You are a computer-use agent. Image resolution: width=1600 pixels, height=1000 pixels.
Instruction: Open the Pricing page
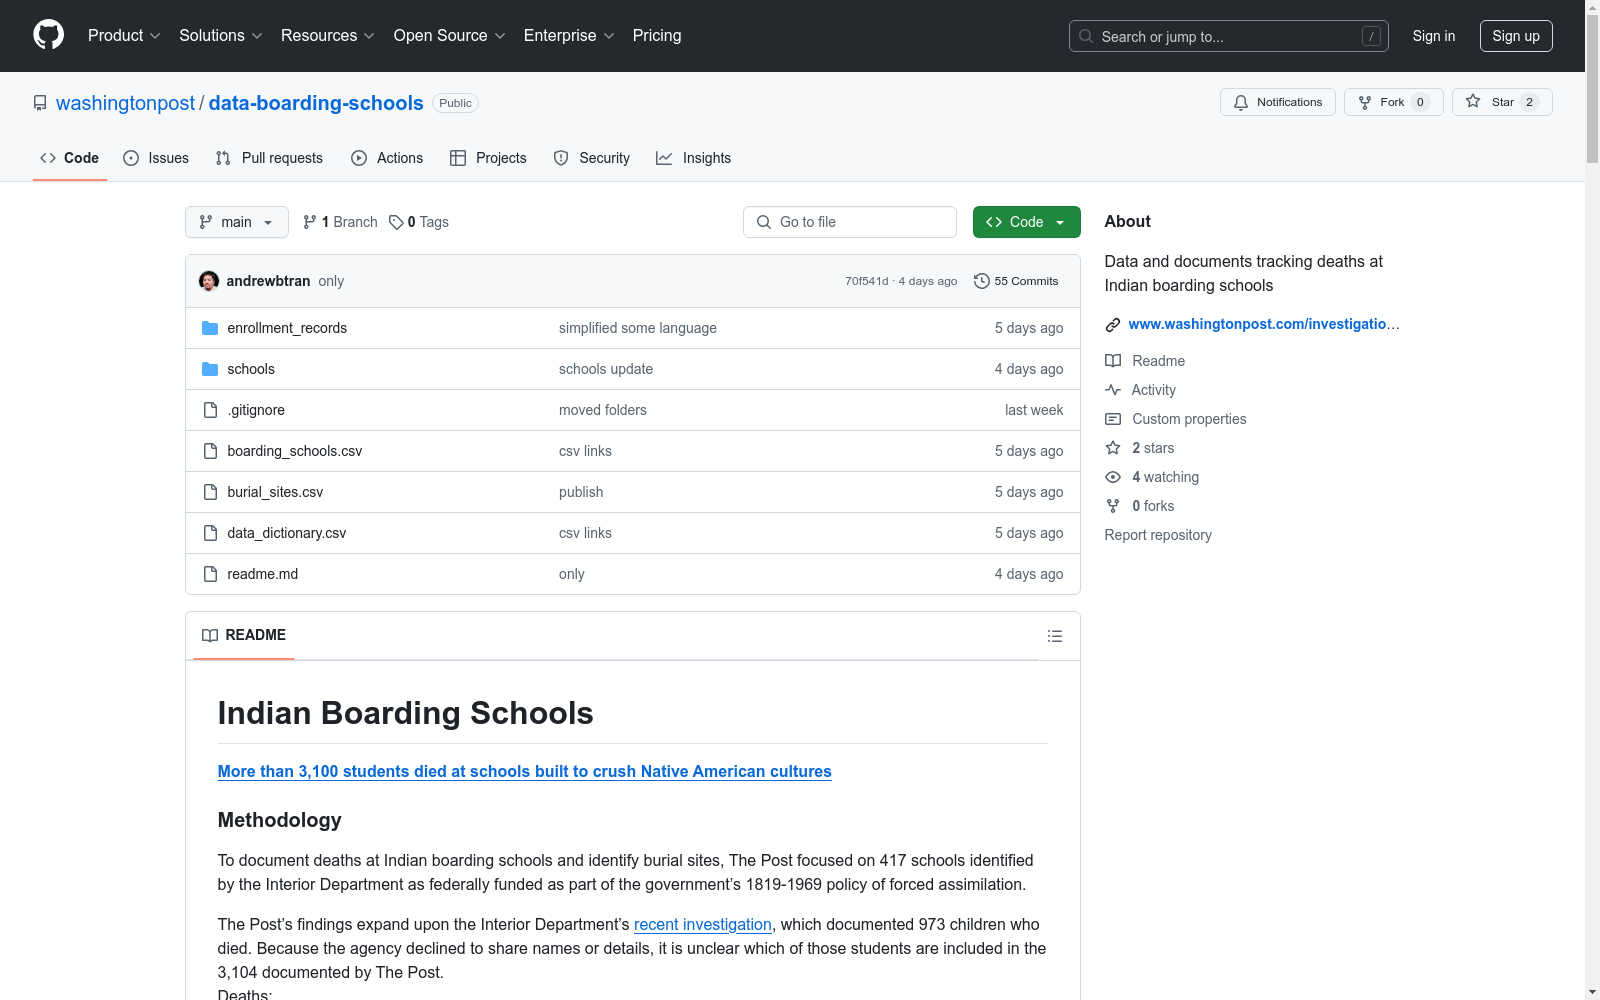click(657, 35)
